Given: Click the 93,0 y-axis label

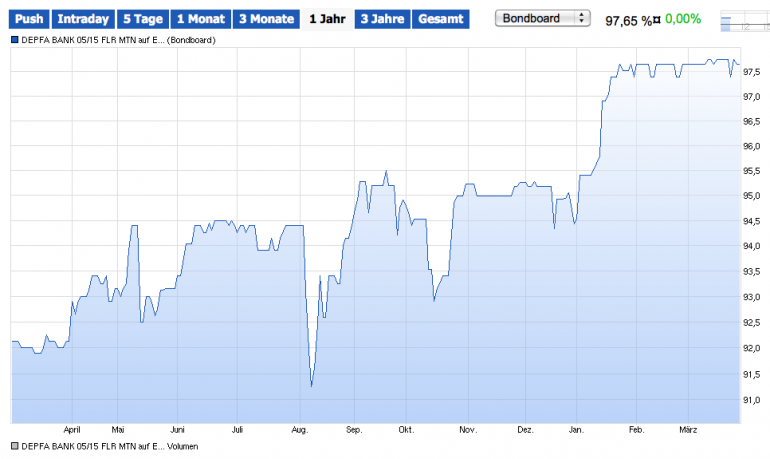Looking at the screenshot, I should point(751,297).
